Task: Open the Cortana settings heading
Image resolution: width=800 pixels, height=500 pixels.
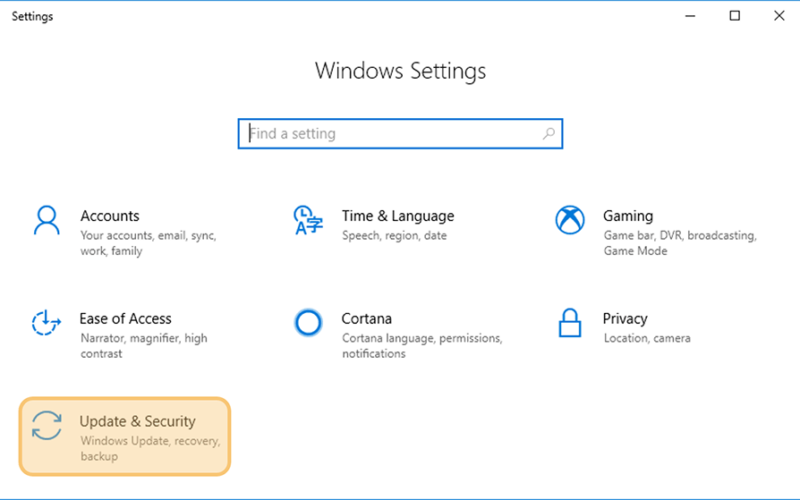Action: 366,318
